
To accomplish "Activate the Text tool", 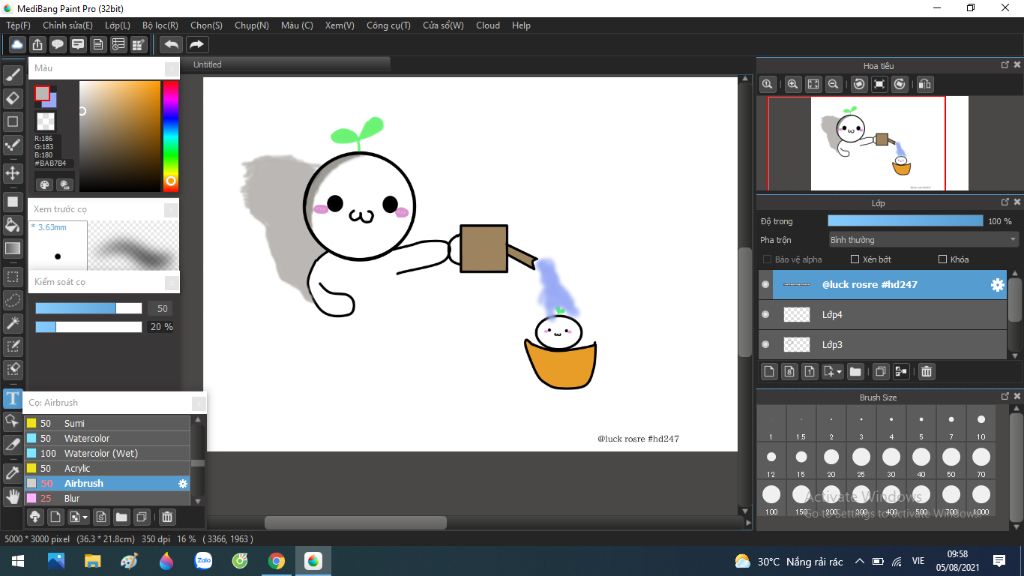I will 13,398.
